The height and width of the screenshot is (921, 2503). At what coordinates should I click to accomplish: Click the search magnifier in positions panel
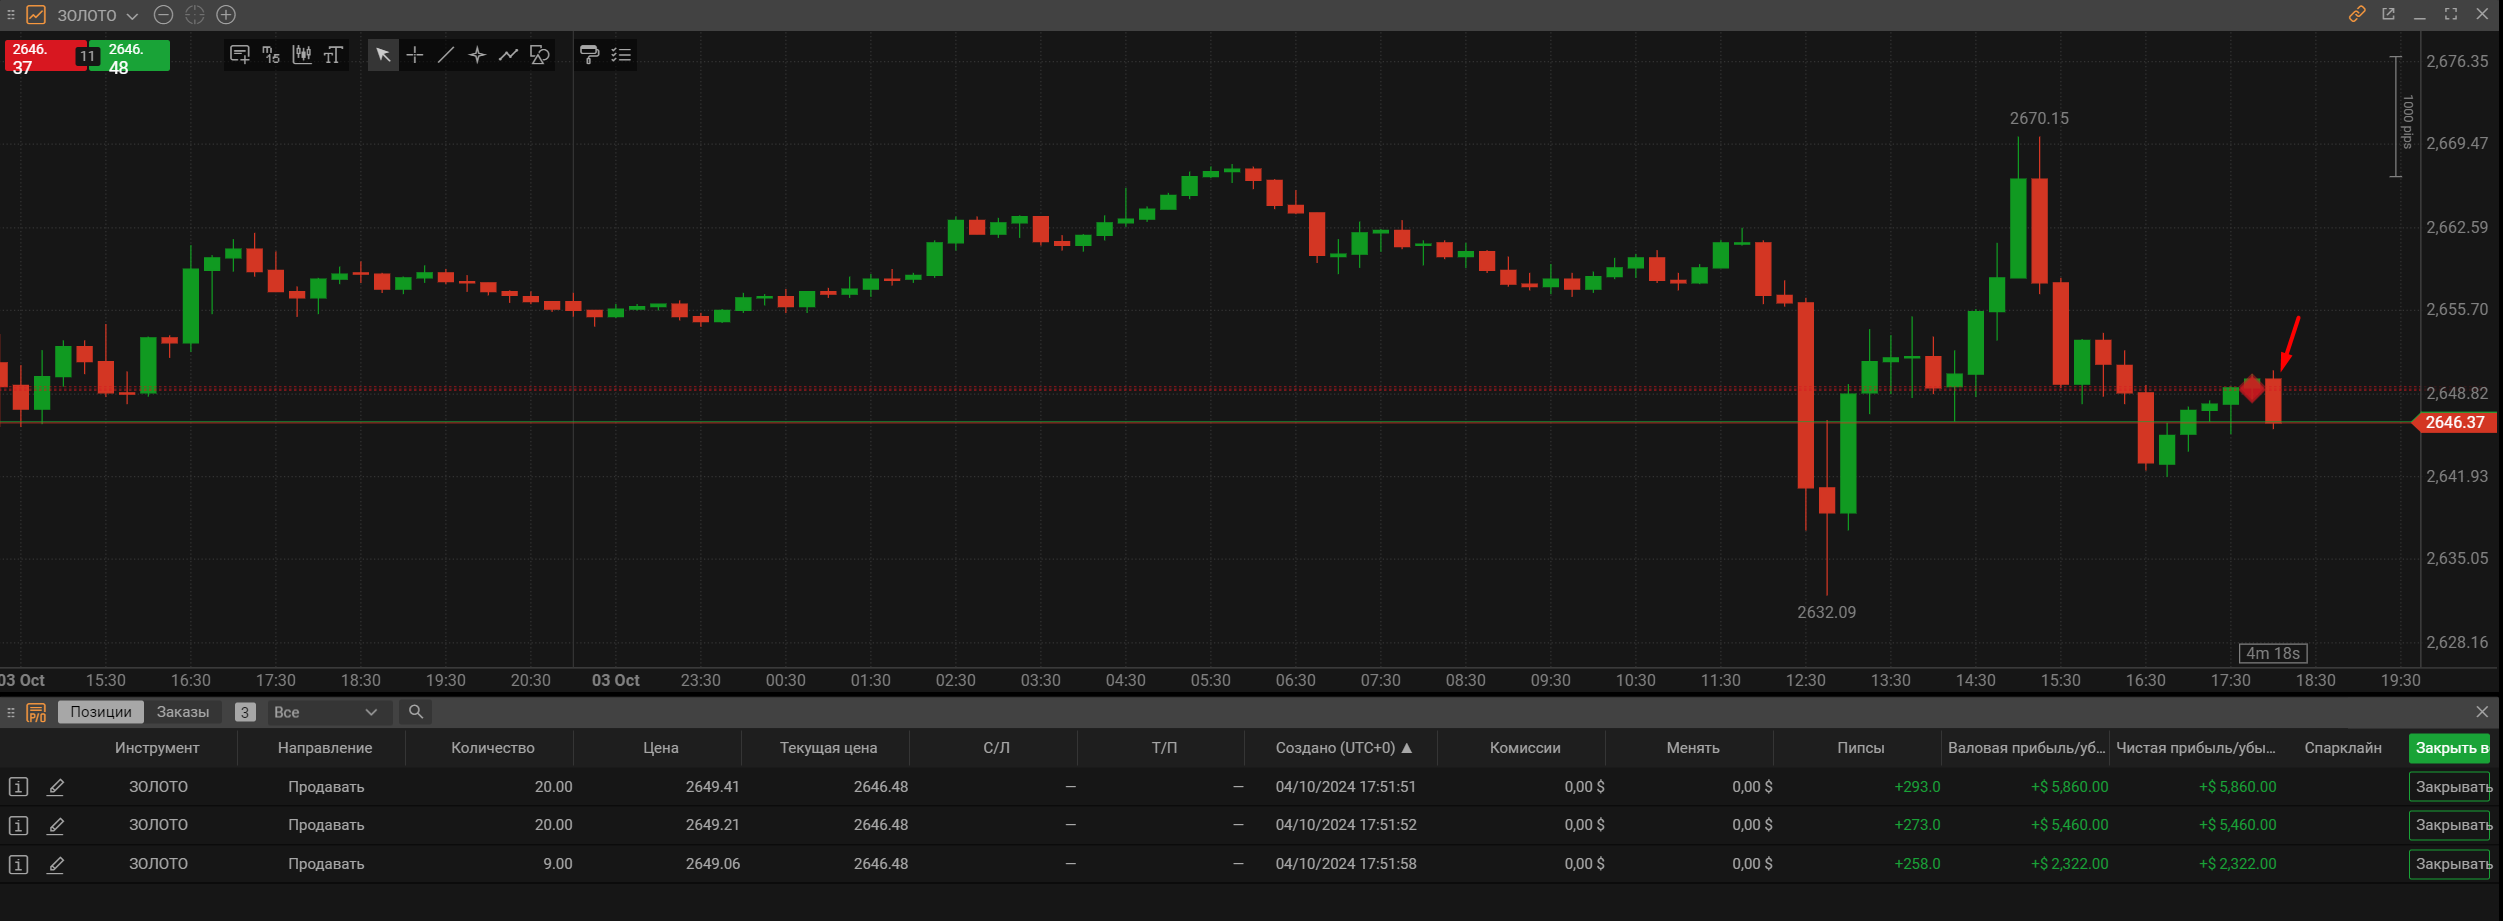tap(416, 712)
